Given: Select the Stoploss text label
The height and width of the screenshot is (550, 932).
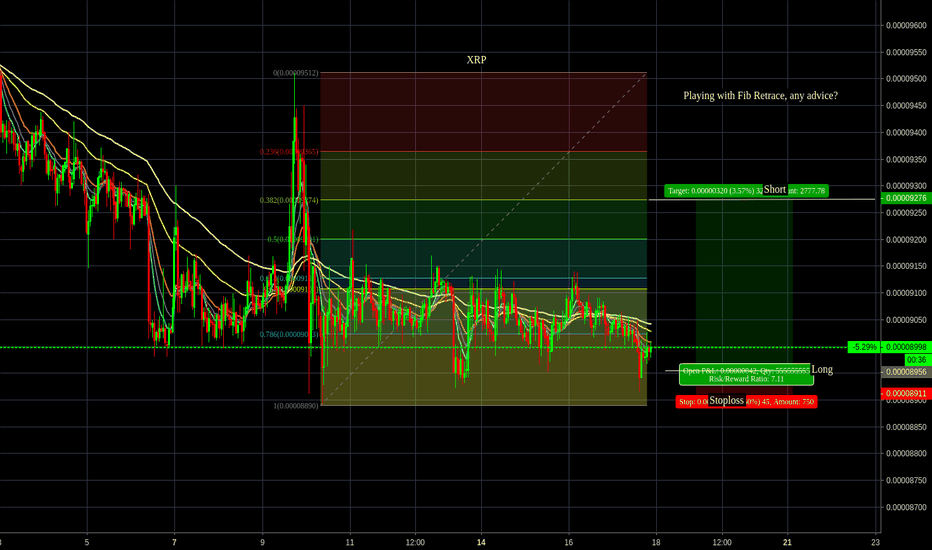Looking at the screenshot, I should (x=726, y=400).
